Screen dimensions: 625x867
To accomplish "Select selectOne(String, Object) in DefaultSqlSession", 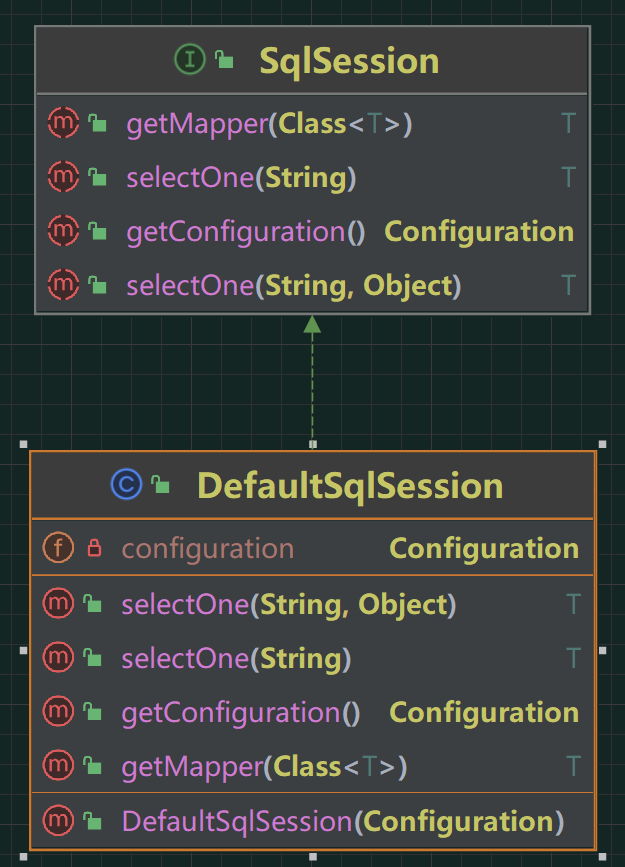I will point(312,604).
